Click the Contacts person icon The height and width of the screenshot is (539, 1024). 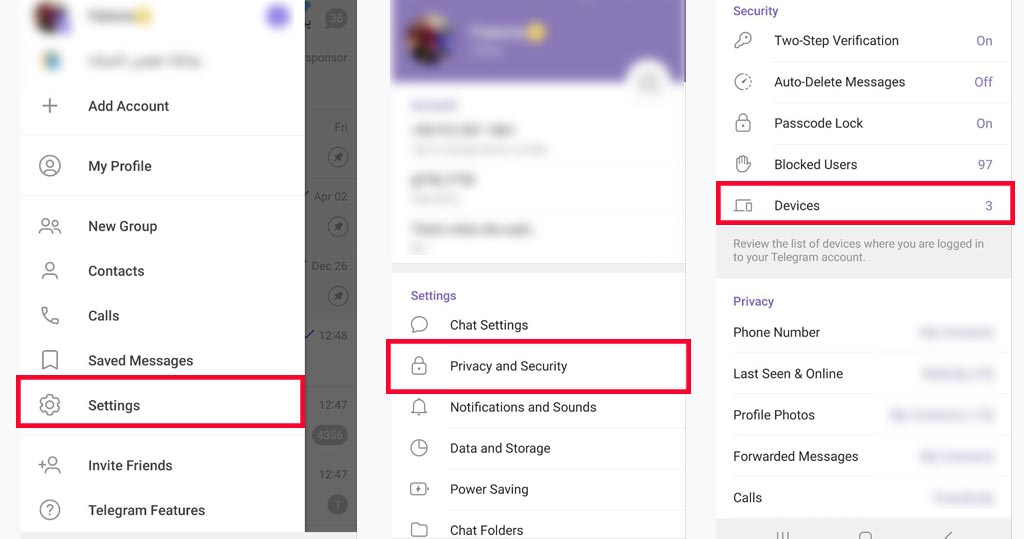point(50,270)
